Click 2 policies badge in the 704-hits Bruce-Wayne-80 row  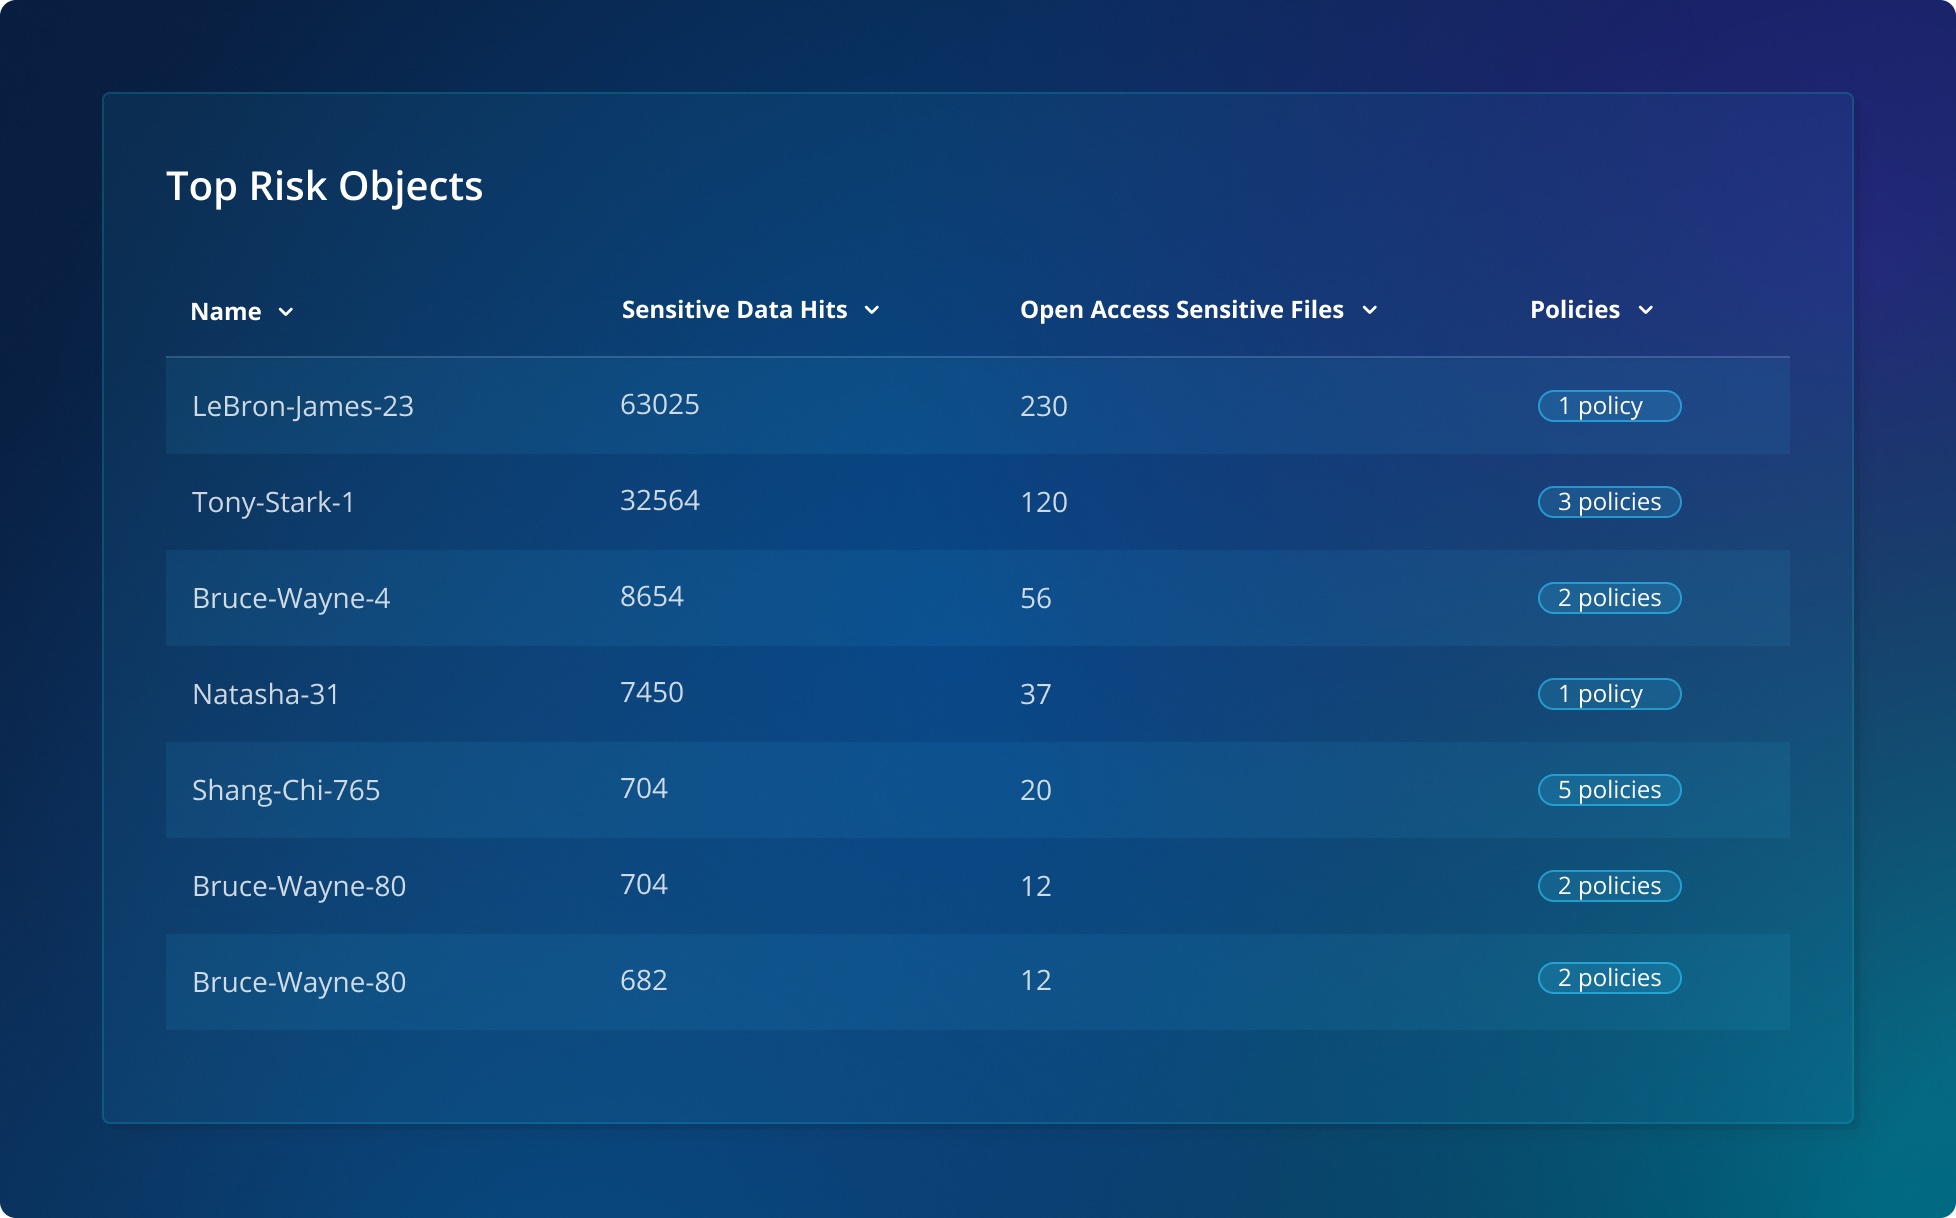[1610, 886]
